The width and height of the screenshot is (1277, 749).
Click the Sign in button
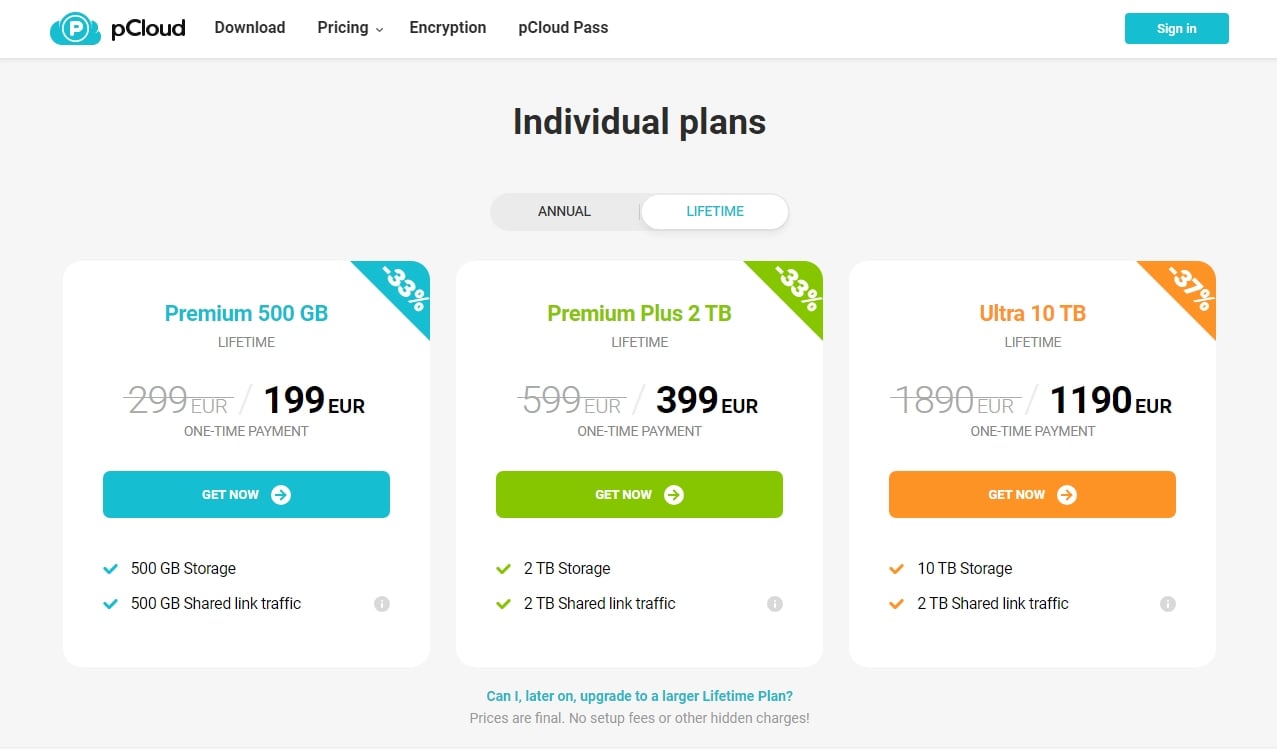pyautogui.click(x=1177, y=29)
